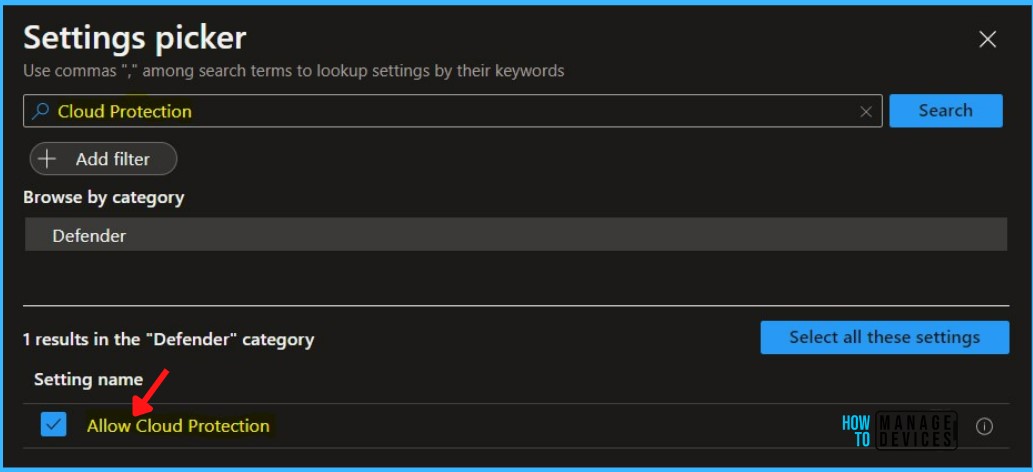Click the How To Manage Devices logo
Screen dimensions: 1033x472
[899, 430]
